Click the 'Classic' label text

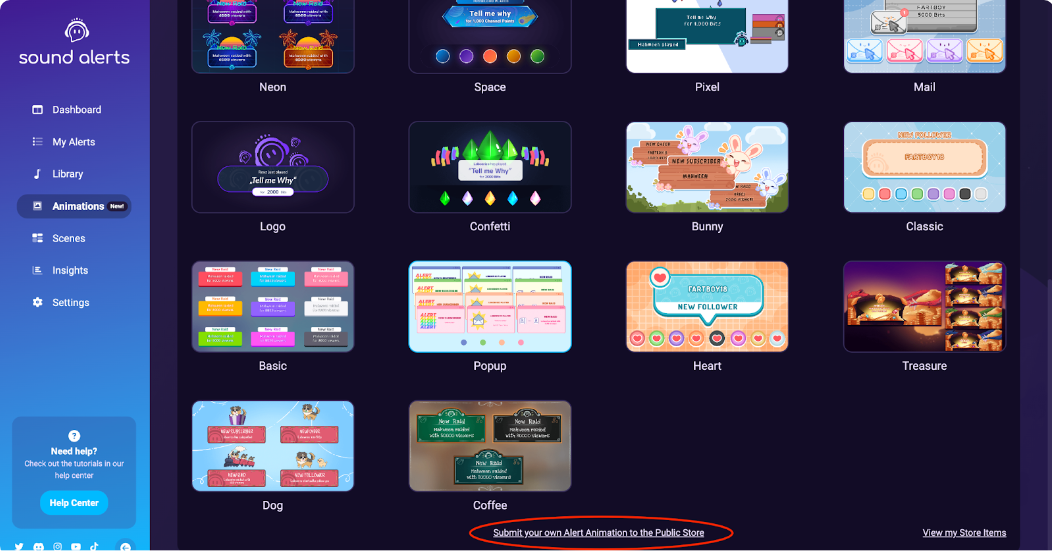tap(924, 227)
